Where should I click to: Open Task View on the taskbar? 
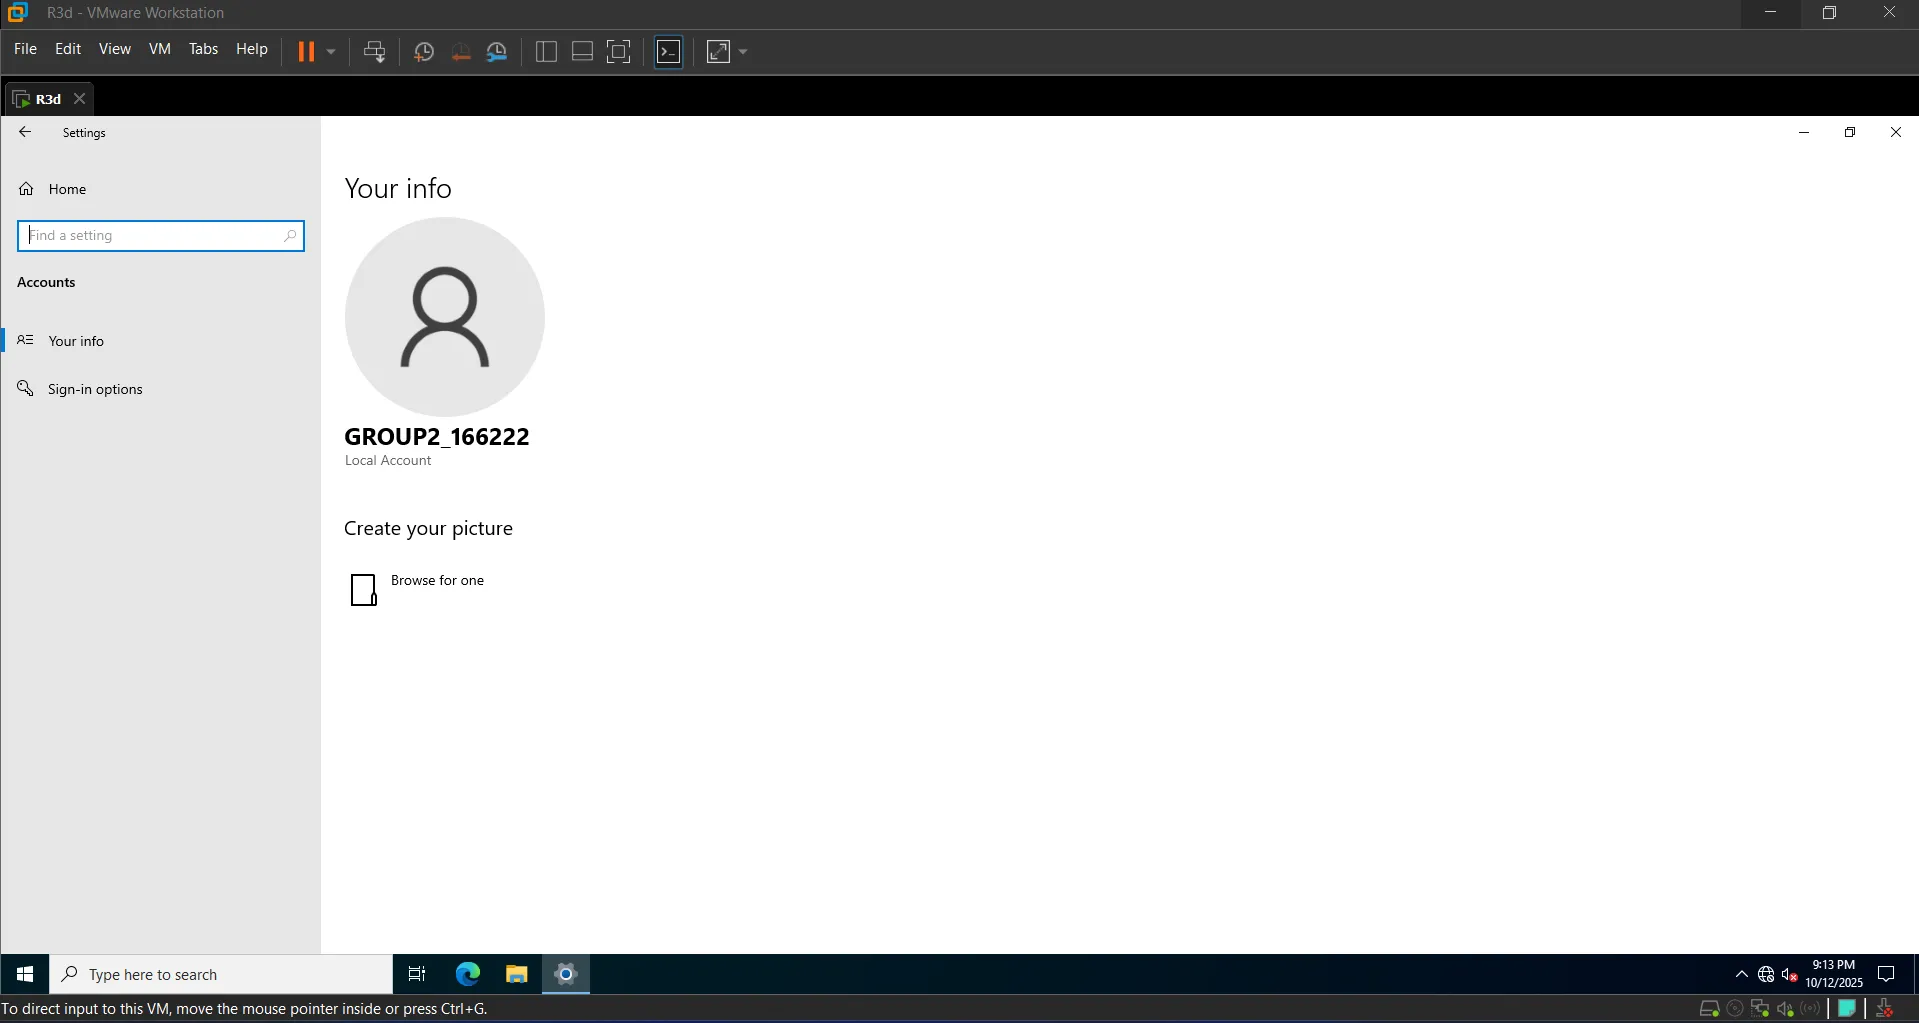tap(417, 974)
